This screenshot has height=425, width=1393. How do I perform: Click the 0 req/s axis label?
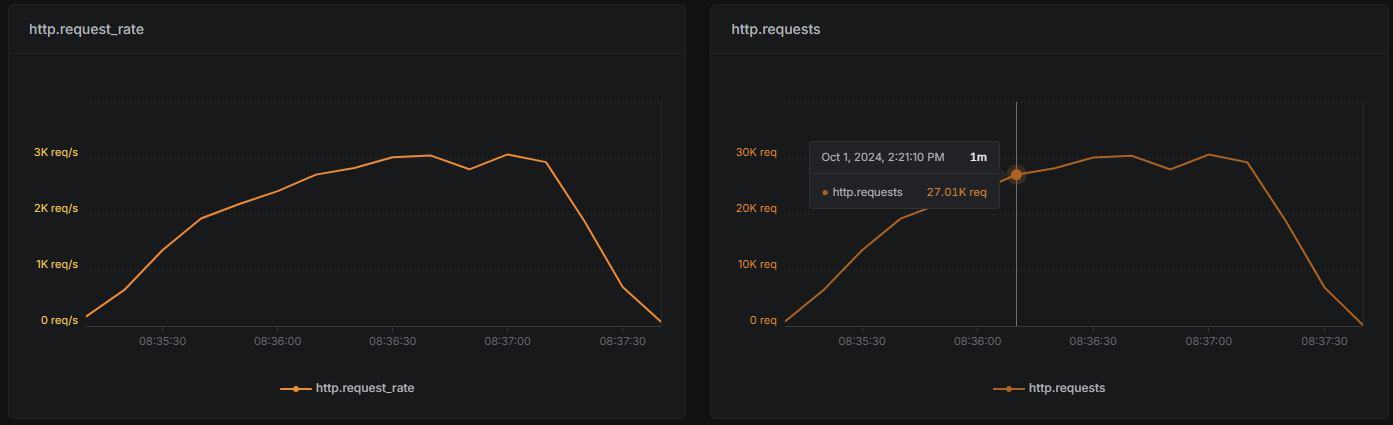pos(59,321)
